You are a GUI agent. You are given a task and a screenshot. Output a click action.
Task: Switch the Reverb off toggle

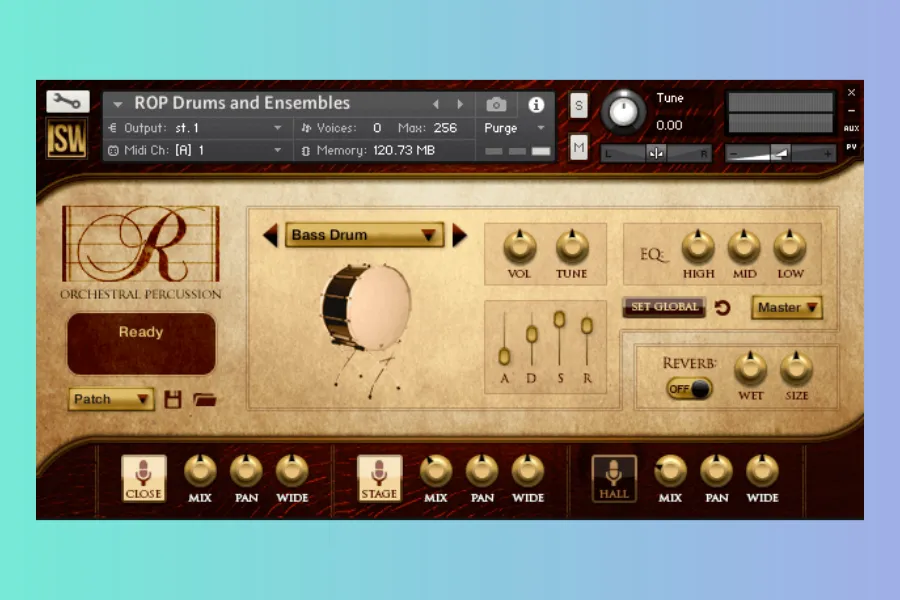(x=689, y=389)
